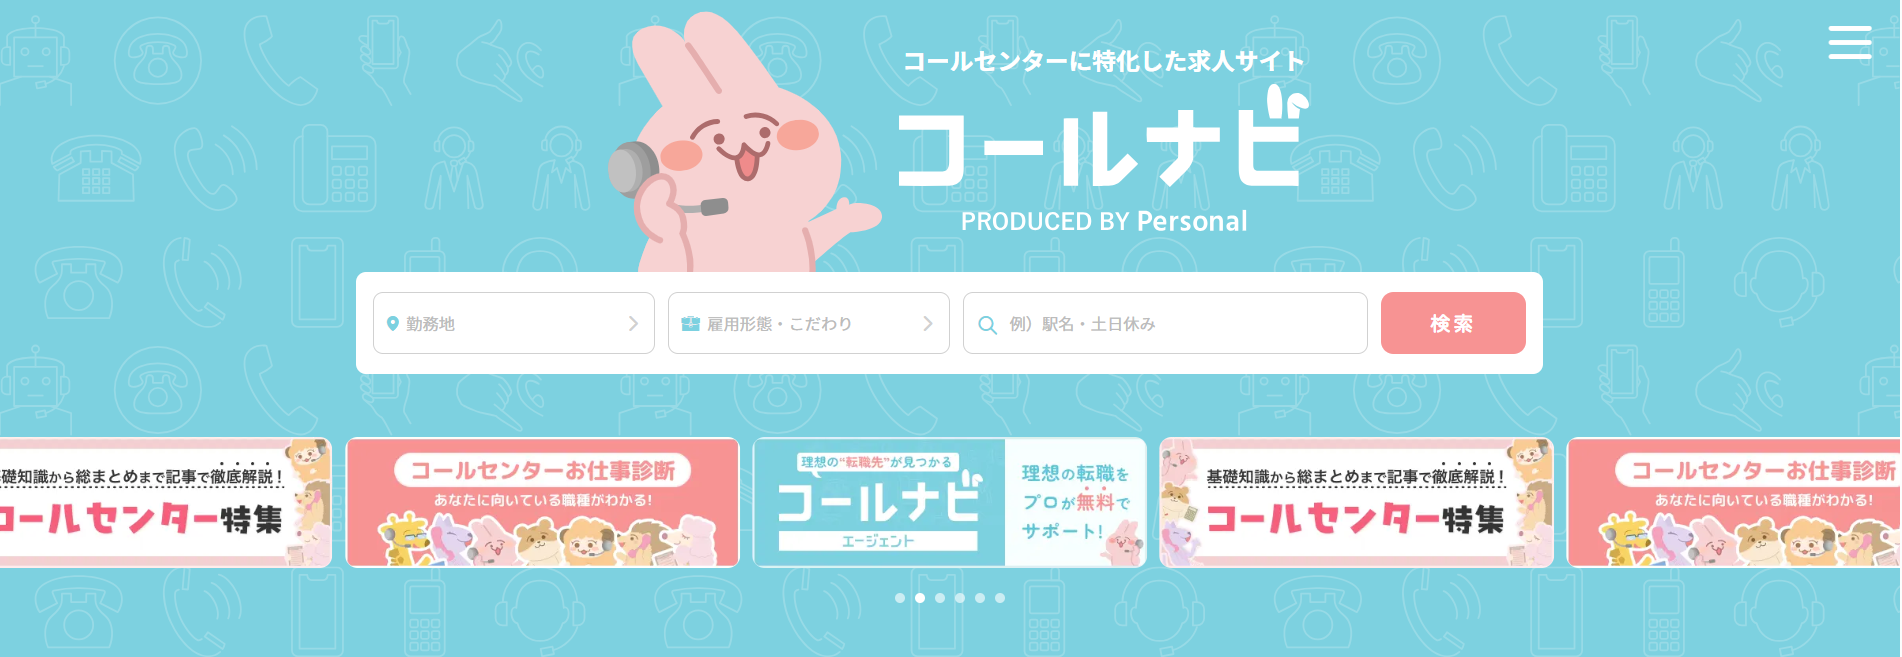Open the コールセンターお仕事診断 banner

(x=543, y=502)
